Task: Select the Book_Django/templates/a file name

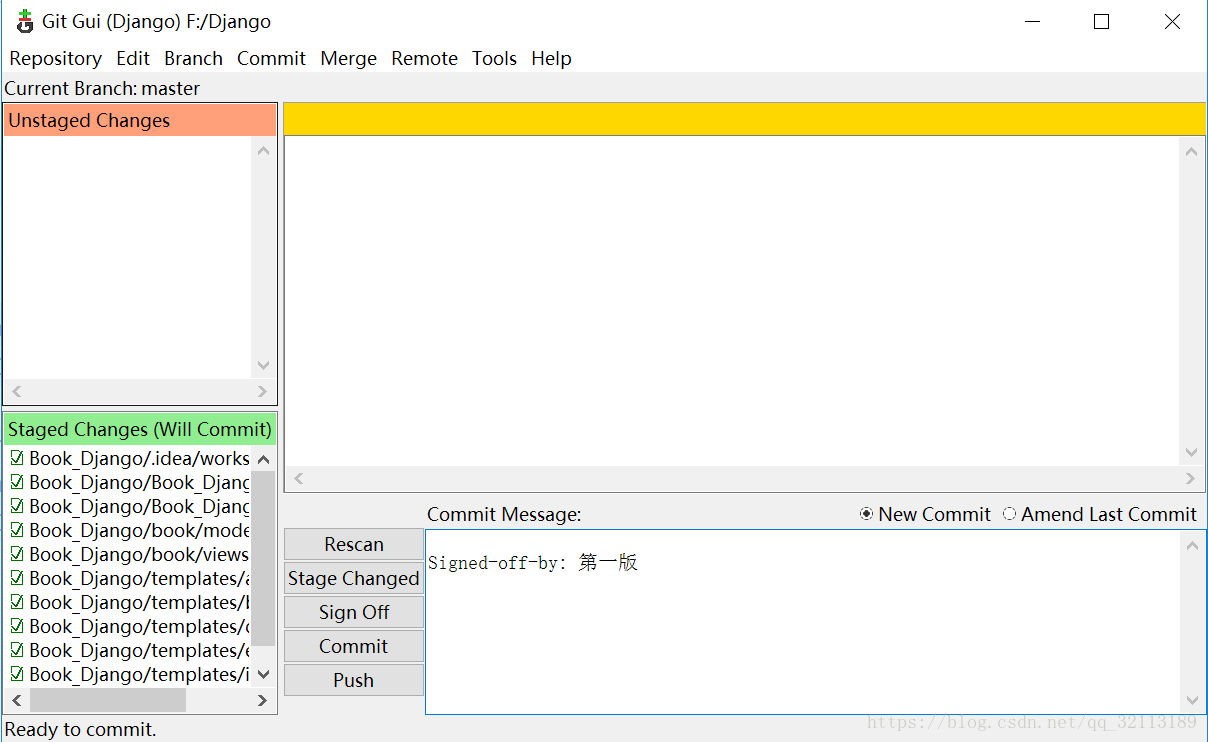Action: tap(139, 578)
